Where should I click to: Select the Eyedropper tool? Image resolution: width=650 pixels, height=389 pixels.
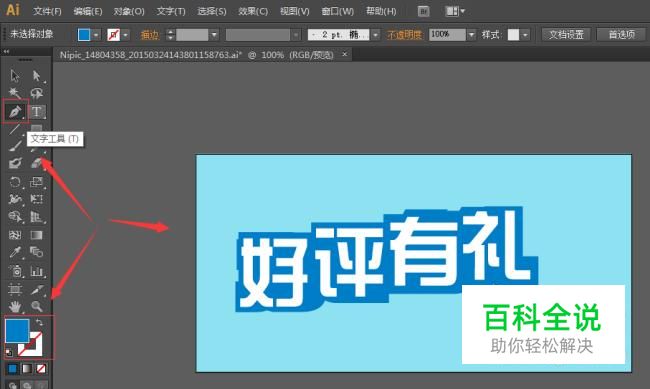(15, 252)
